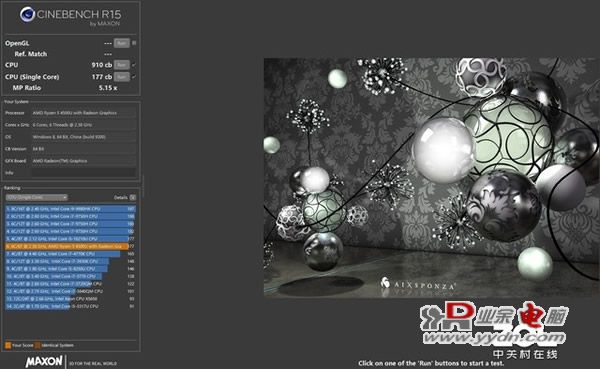Click the Processor field showing AMD Ryzen 5 4500U
This screenshot has height=369, width=600.
tap(83, 113)
